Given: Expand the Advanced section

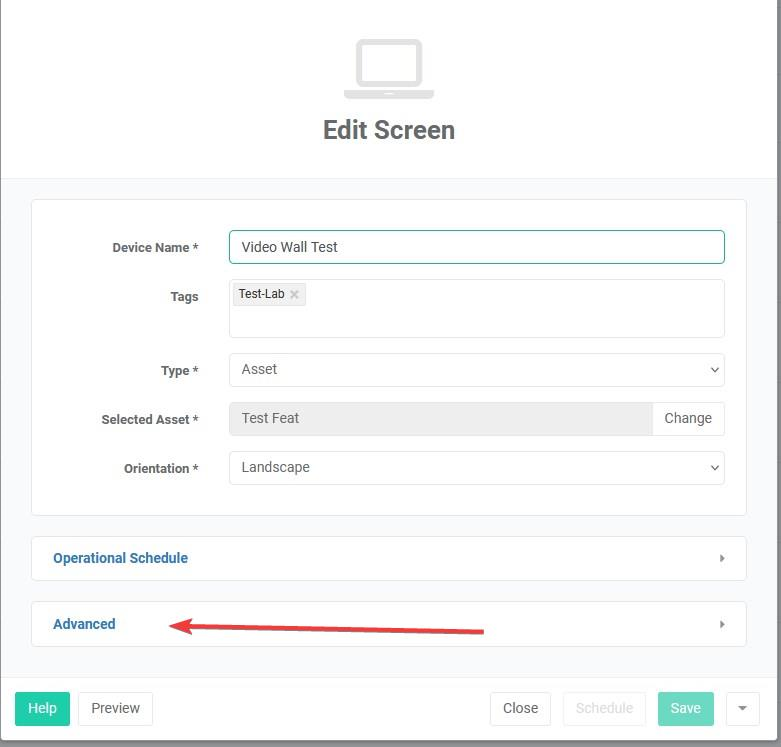Looking at the screenshot, I should pos(389,624).
